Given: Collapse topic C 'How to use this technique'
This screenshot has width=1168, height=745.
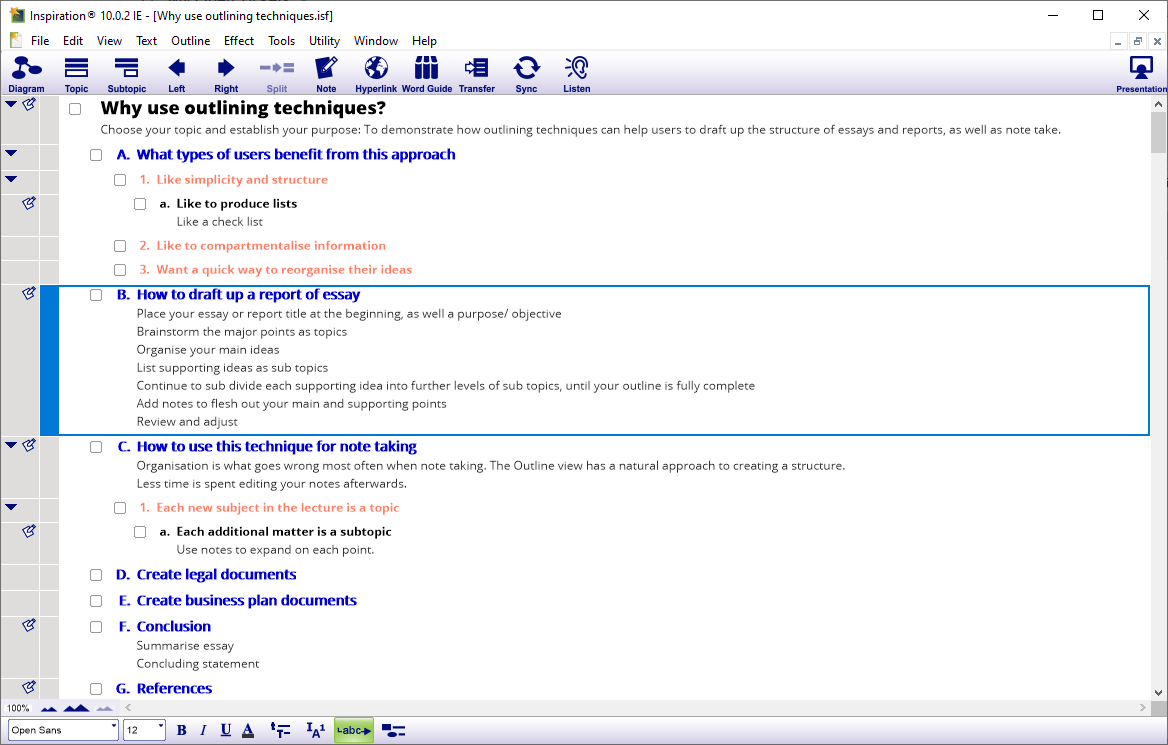Looking at the screenshot, I should 11,445.
